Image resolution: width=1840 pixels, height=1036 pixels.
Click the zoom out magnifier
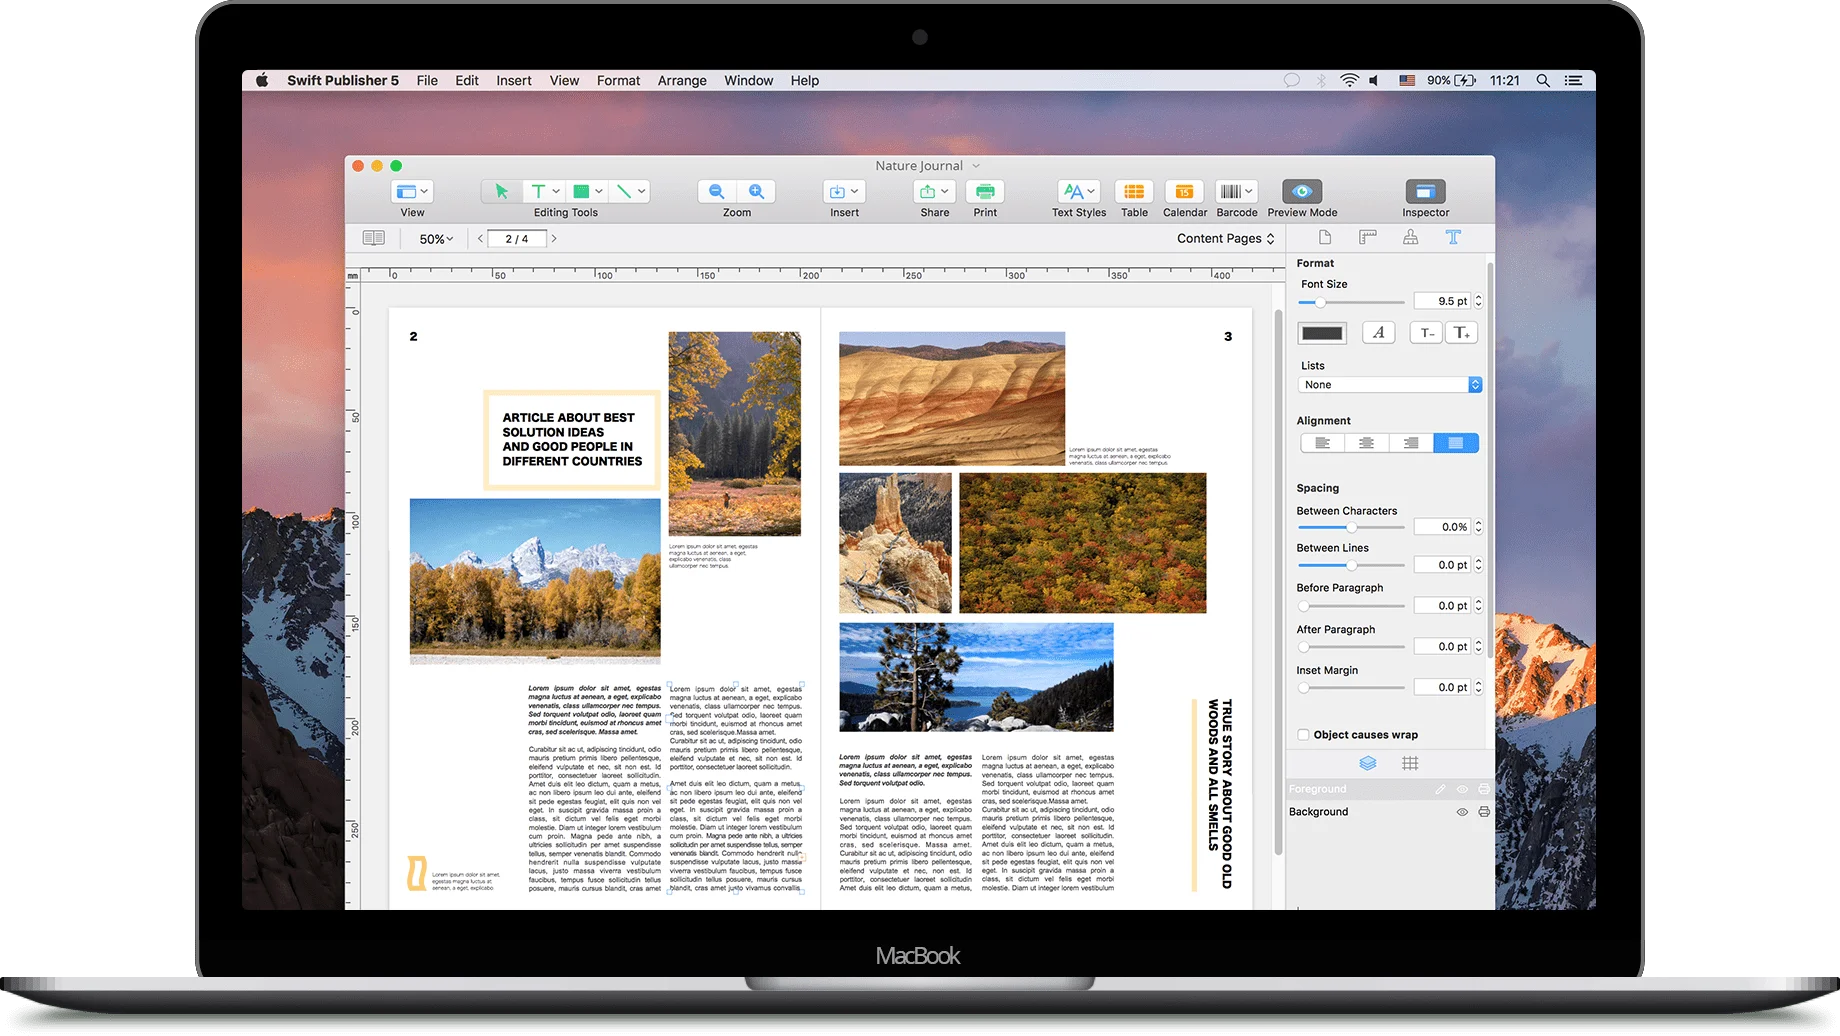coord(717,191)
